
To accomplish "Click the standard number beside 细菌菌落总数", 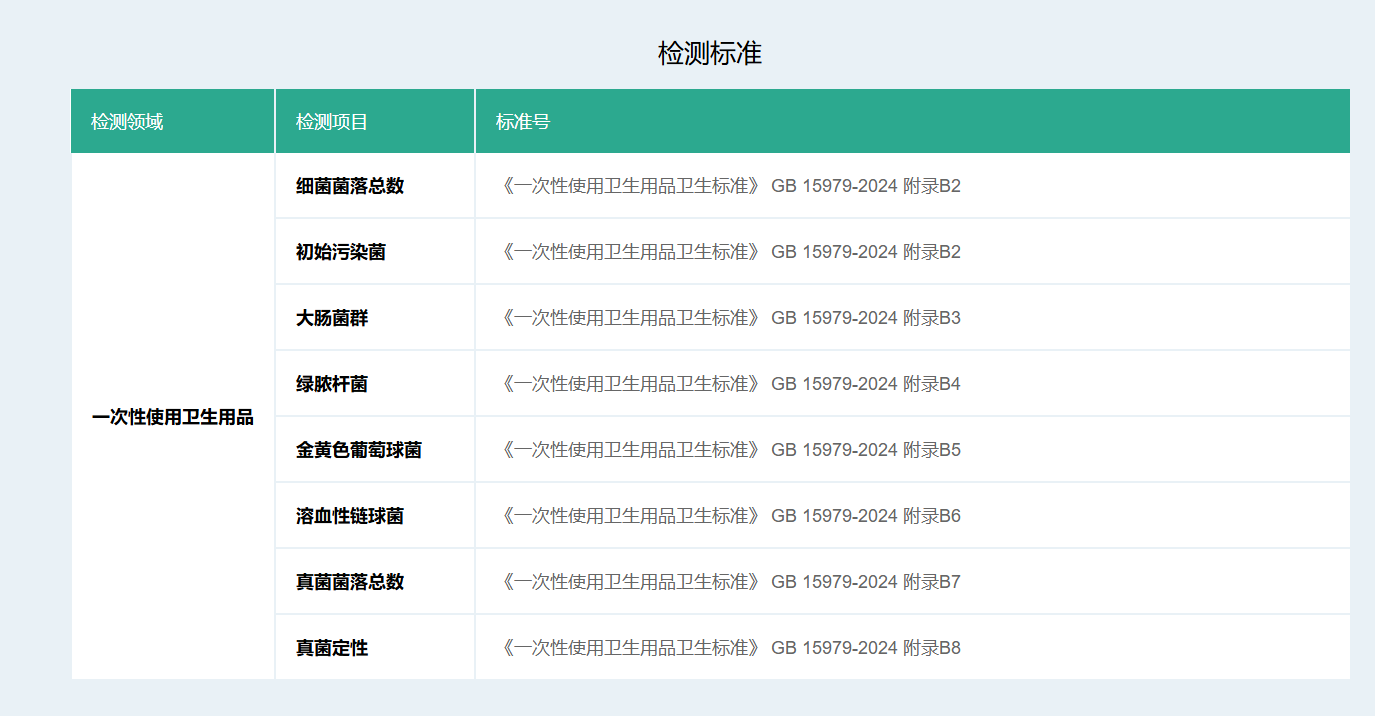I will 730,186.
